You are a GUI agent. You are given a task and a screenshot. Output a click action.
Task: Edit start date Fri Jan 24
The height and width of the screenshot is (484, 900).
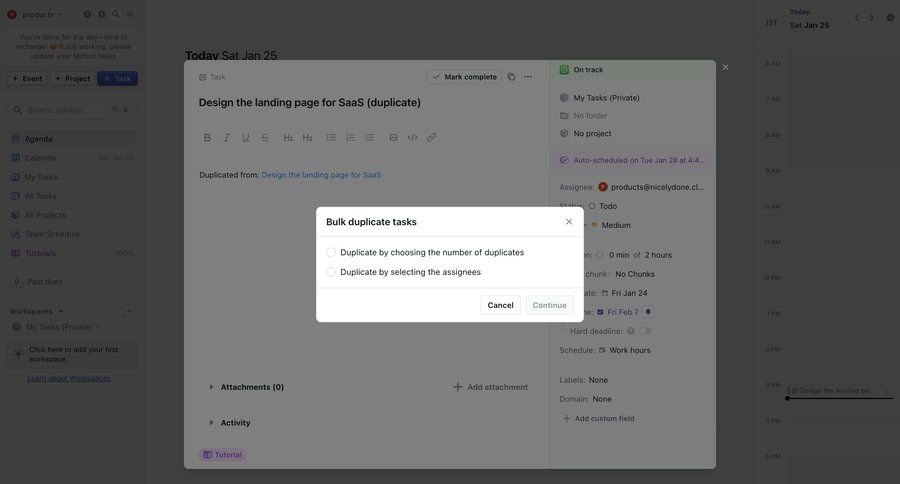click(x=624, y=293)
